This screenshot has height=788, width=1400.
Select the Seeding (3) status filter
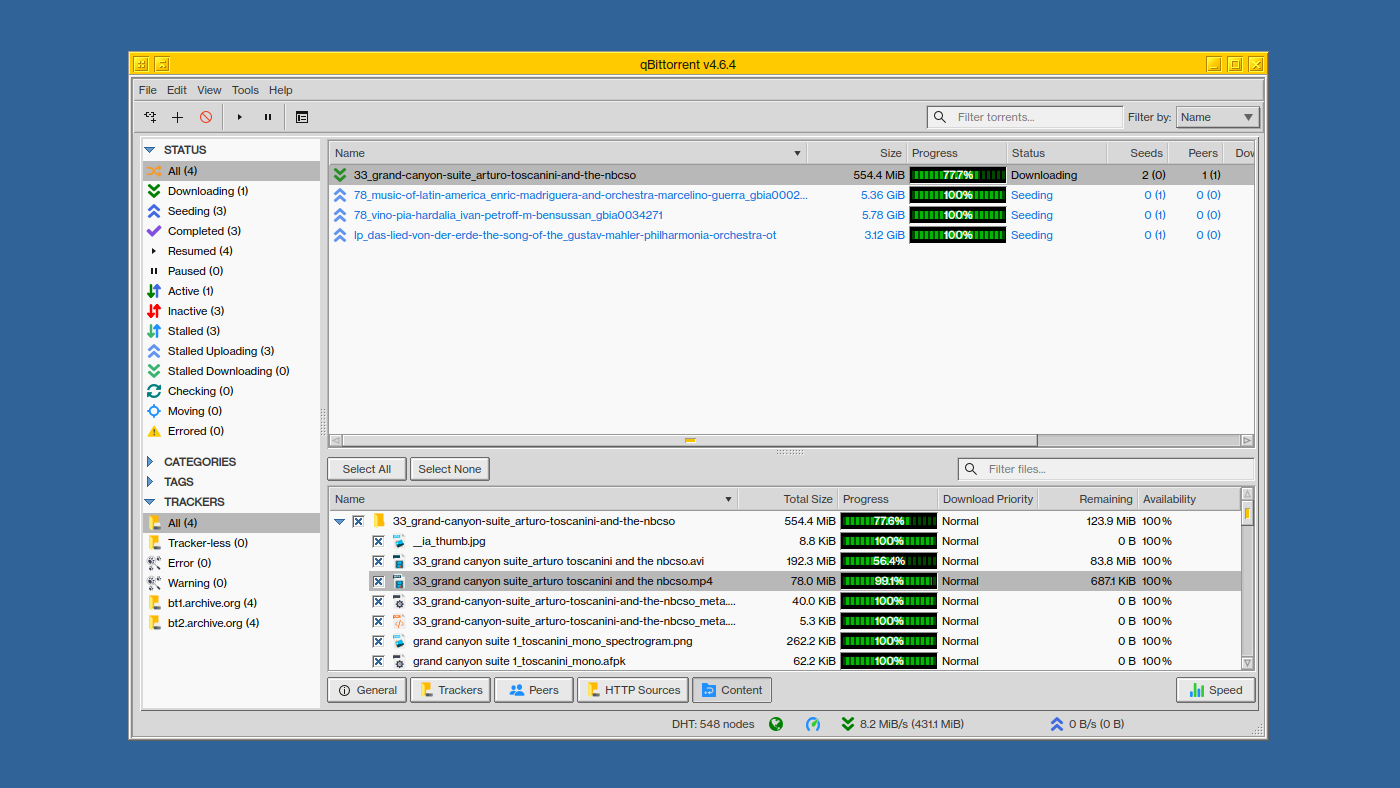coord(231,211)
